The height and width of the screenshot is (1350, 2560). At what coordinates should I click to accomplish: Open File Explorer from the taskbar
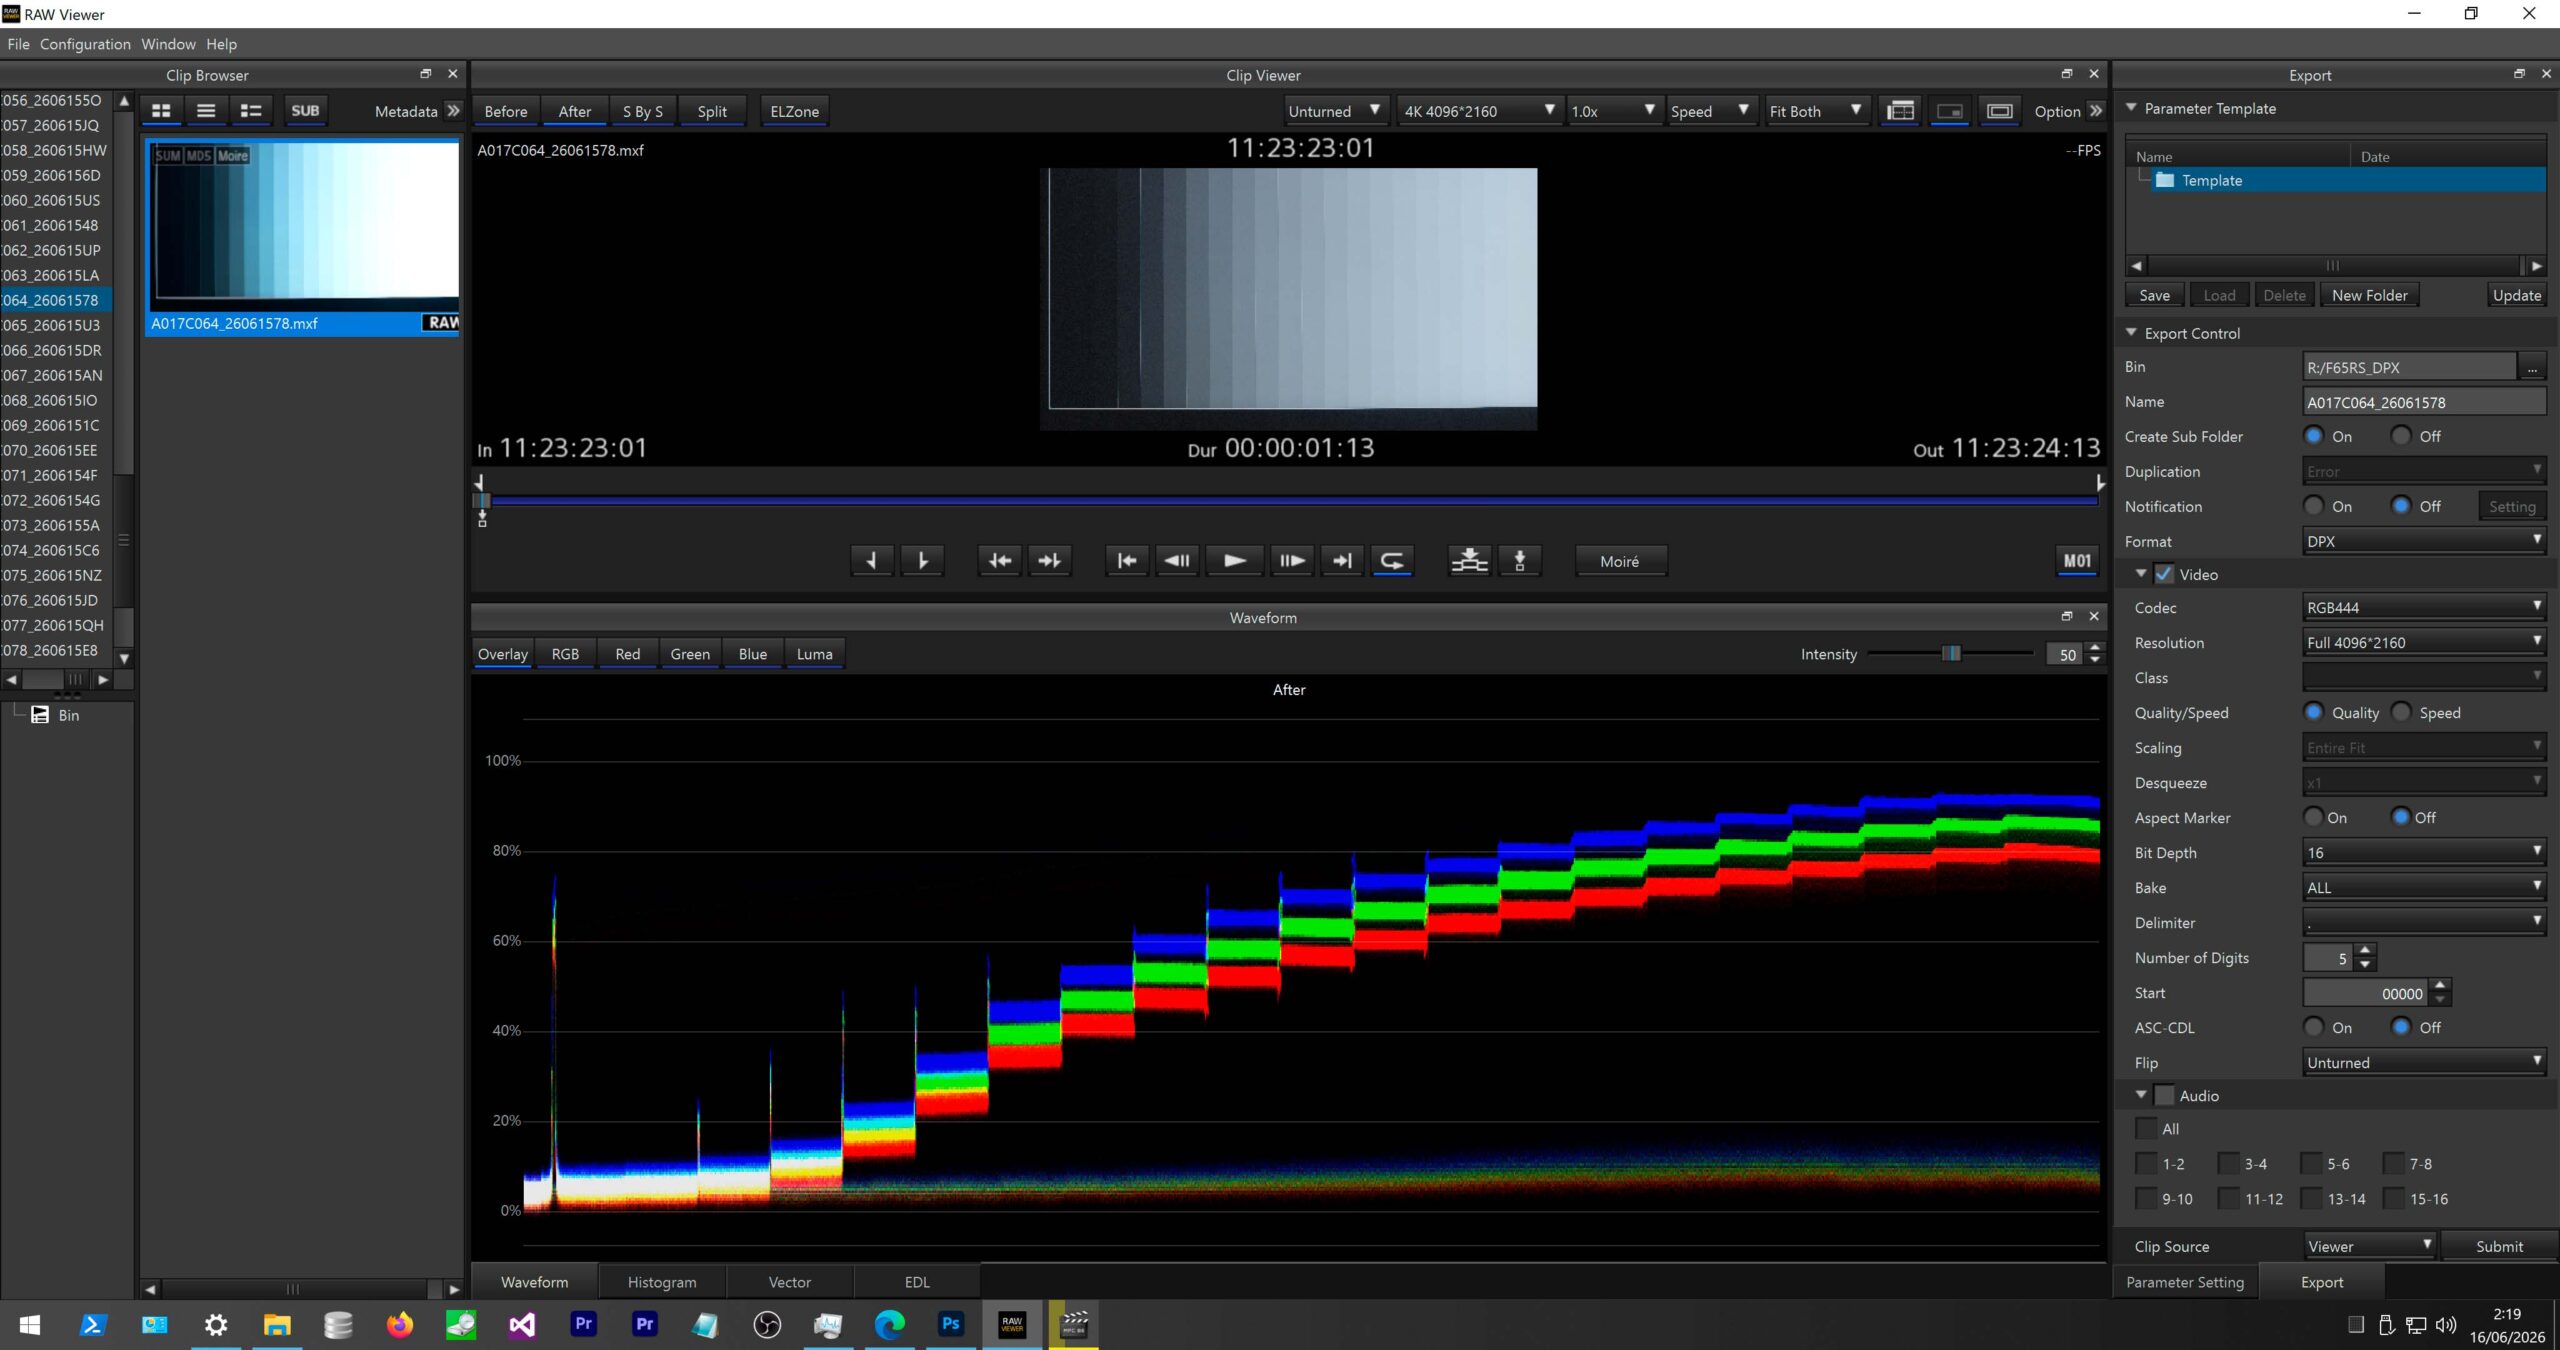[277, 1324]
